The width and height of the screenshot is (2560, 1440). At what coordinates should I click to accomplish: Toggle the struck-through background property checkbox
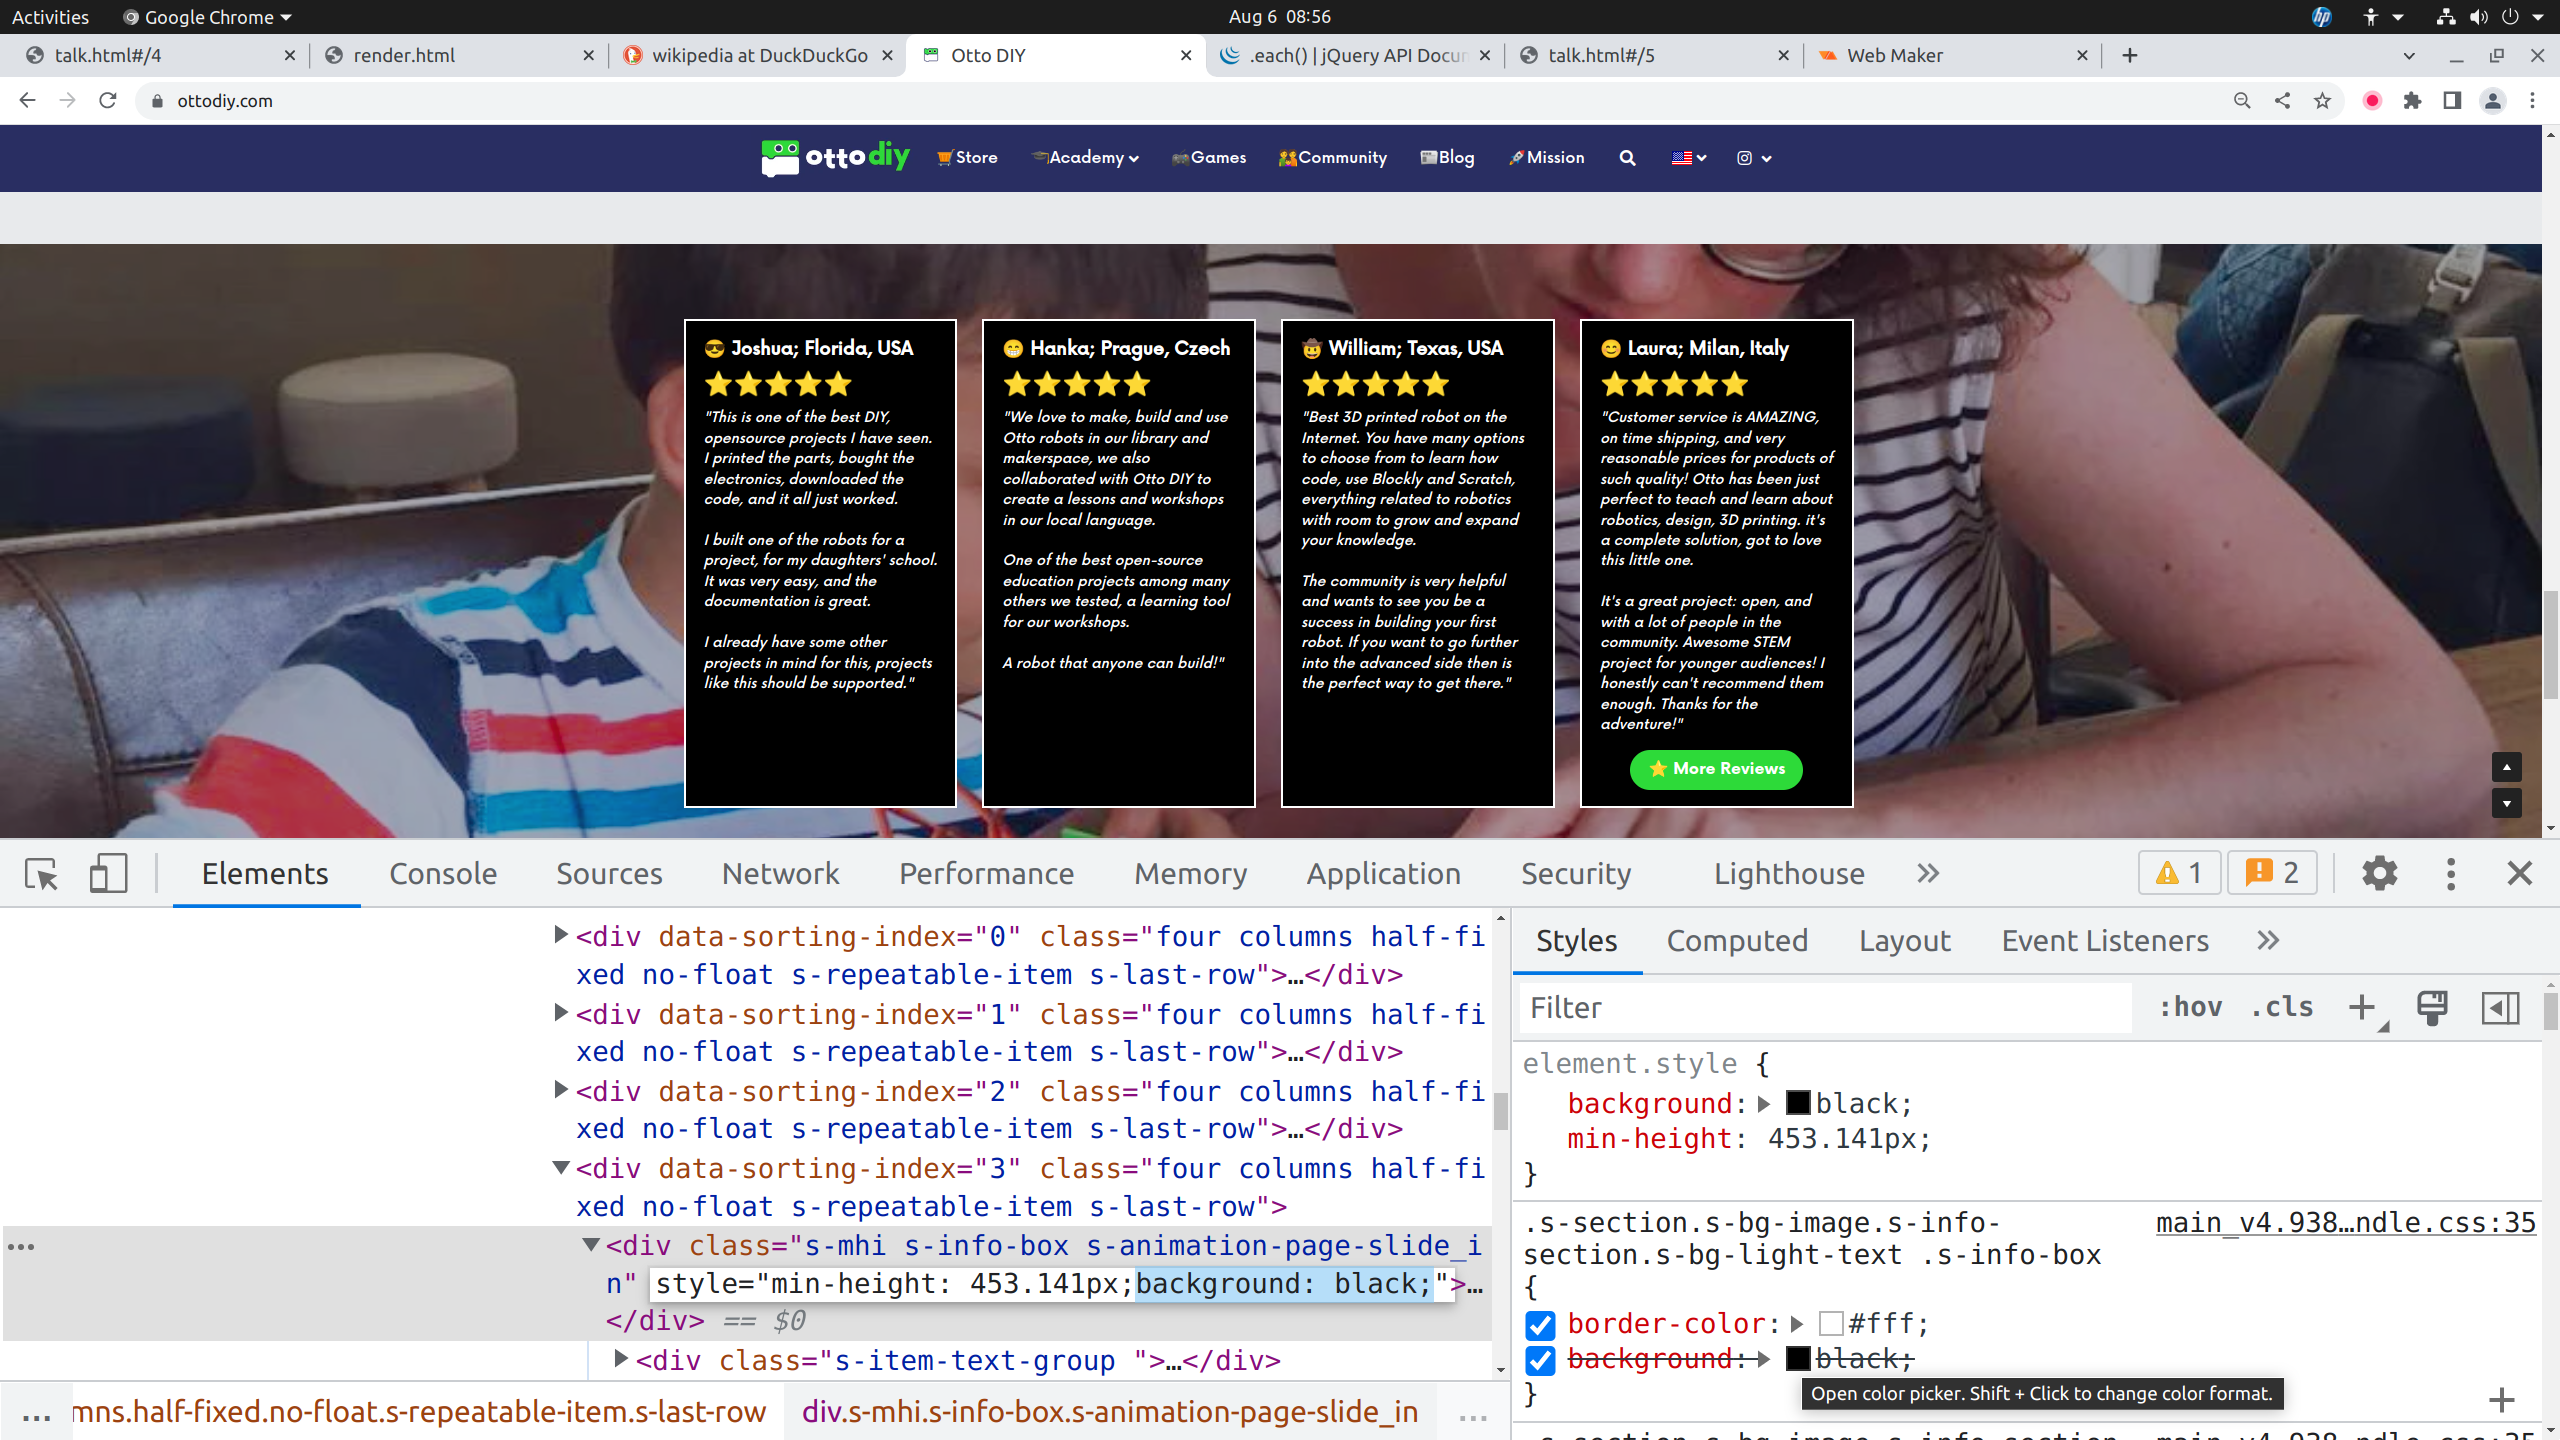pyautogui.click(x=1540, y=1360)
